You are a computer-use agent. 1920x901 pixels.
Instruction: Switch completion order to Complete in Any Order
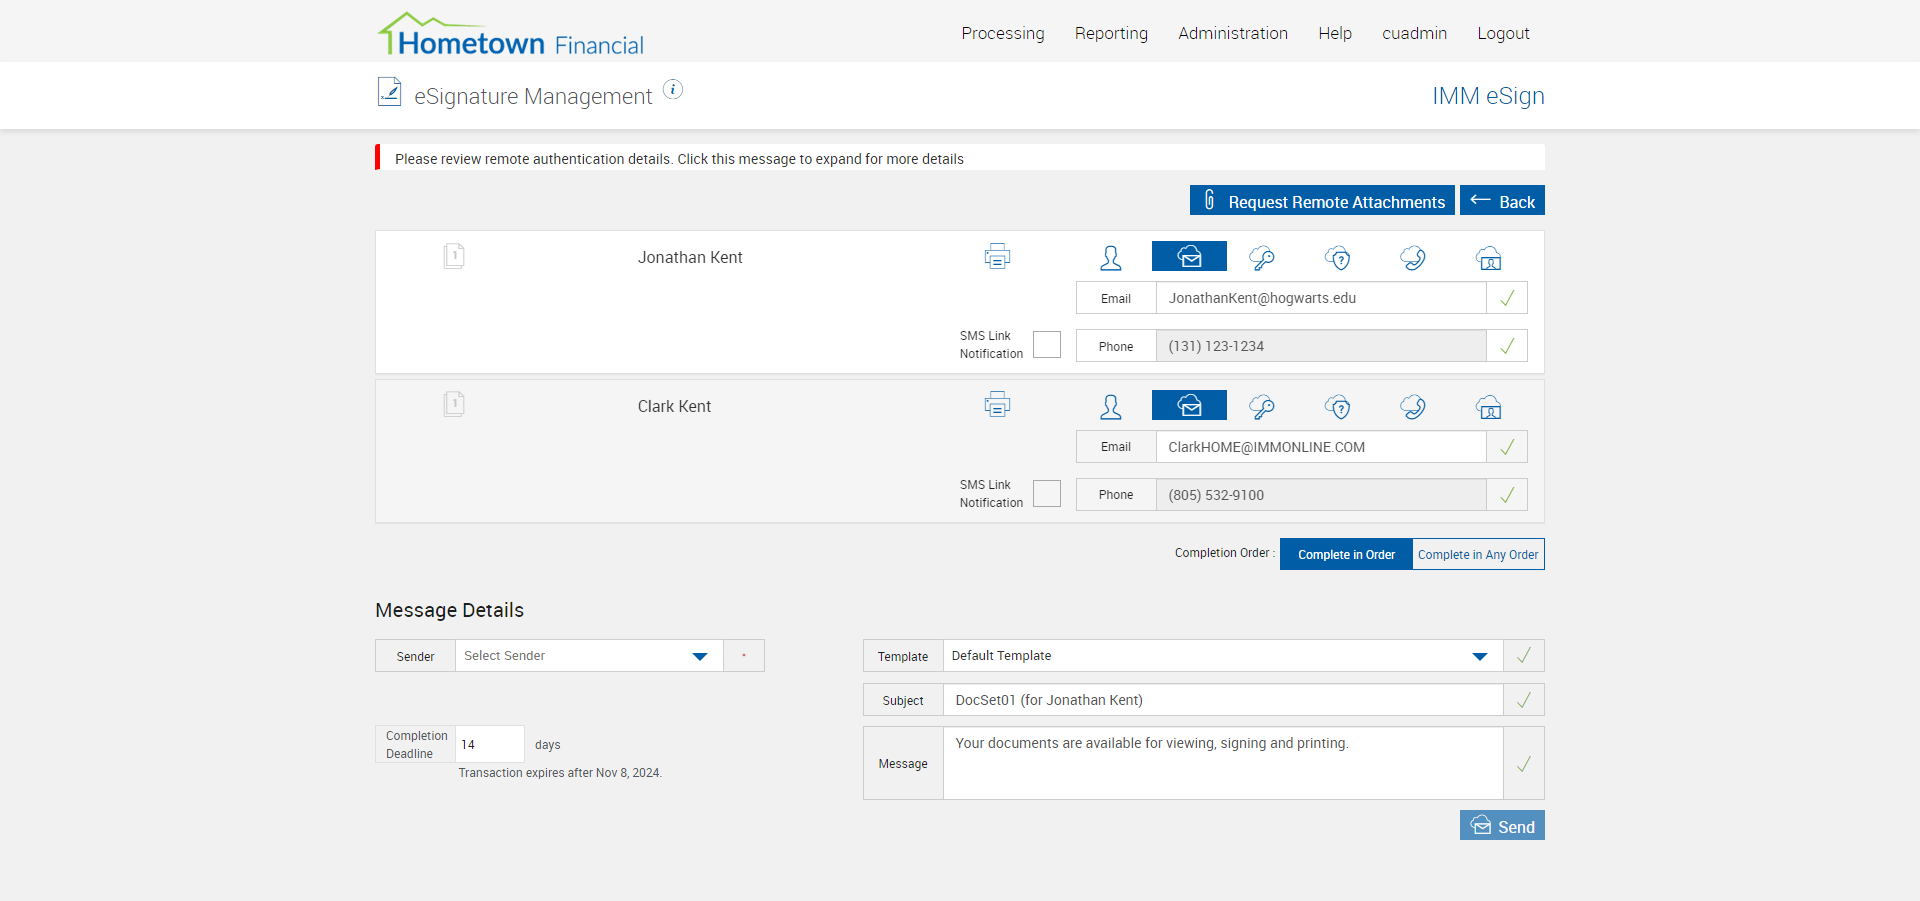click(x=1478, y=555)
